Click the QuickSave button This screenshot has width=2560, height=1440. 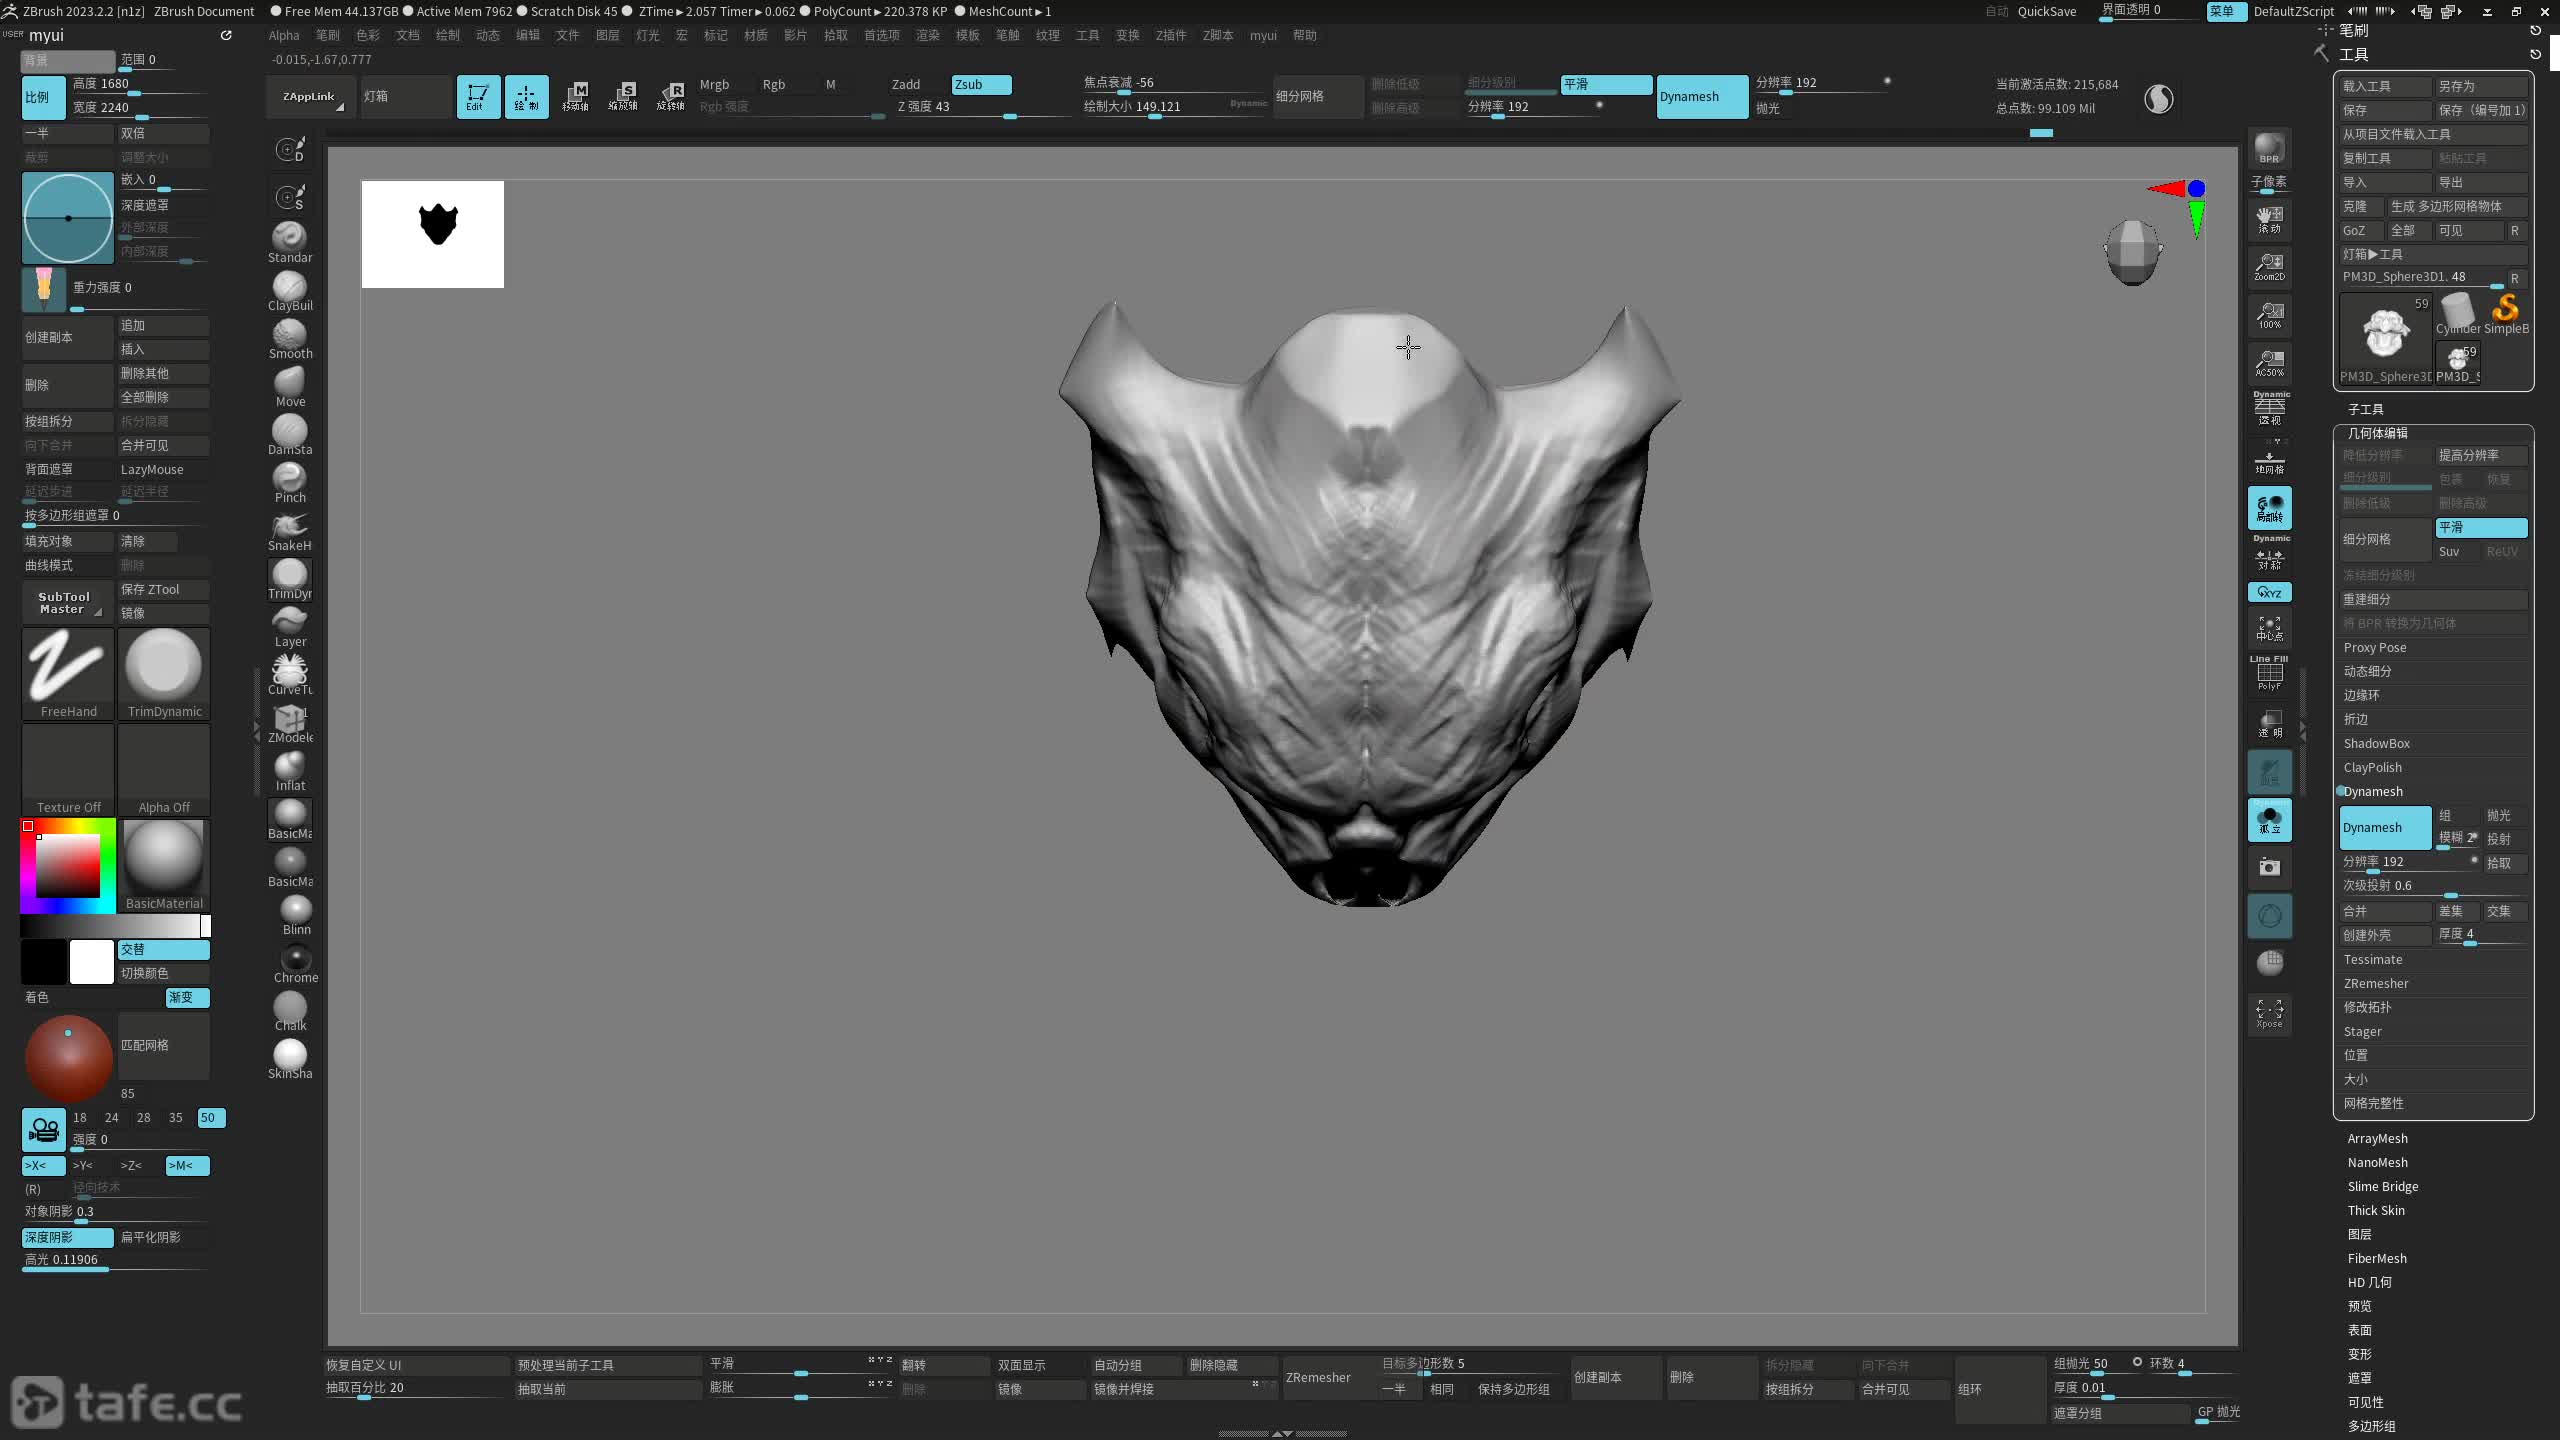click(2046, 11)
